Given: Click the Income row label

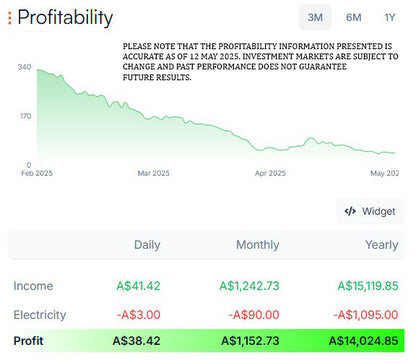Looking at the screenshot, I should [33, 286].
